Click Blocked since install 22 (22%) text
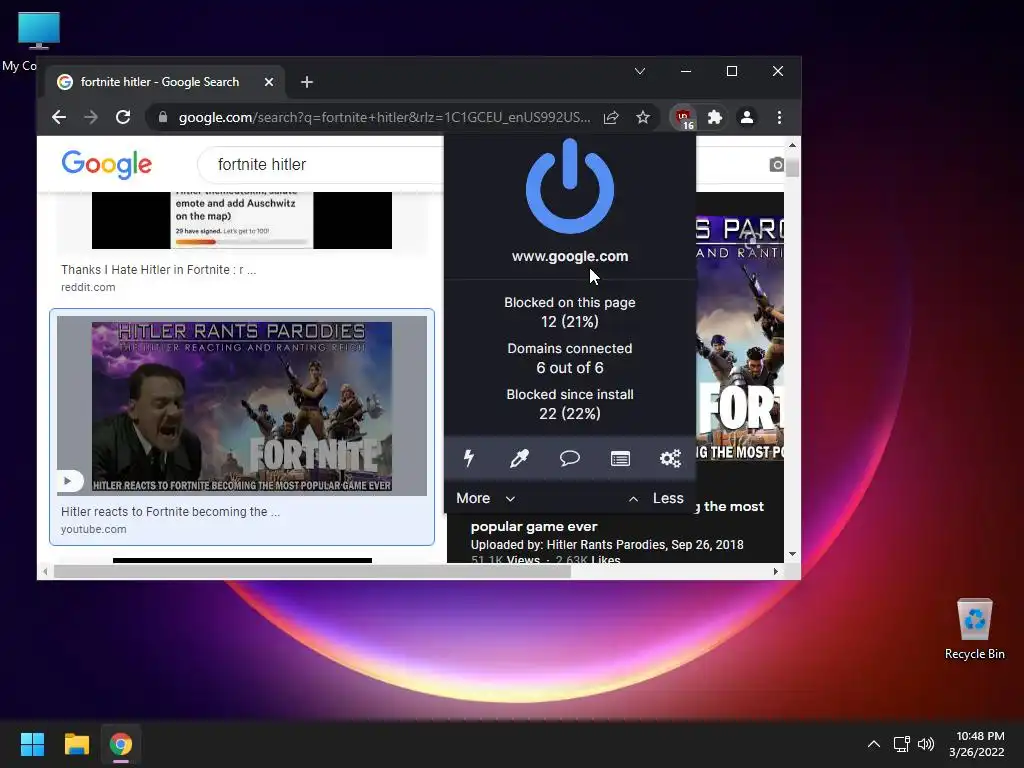Screen dimensions: 1024x768 569,404
